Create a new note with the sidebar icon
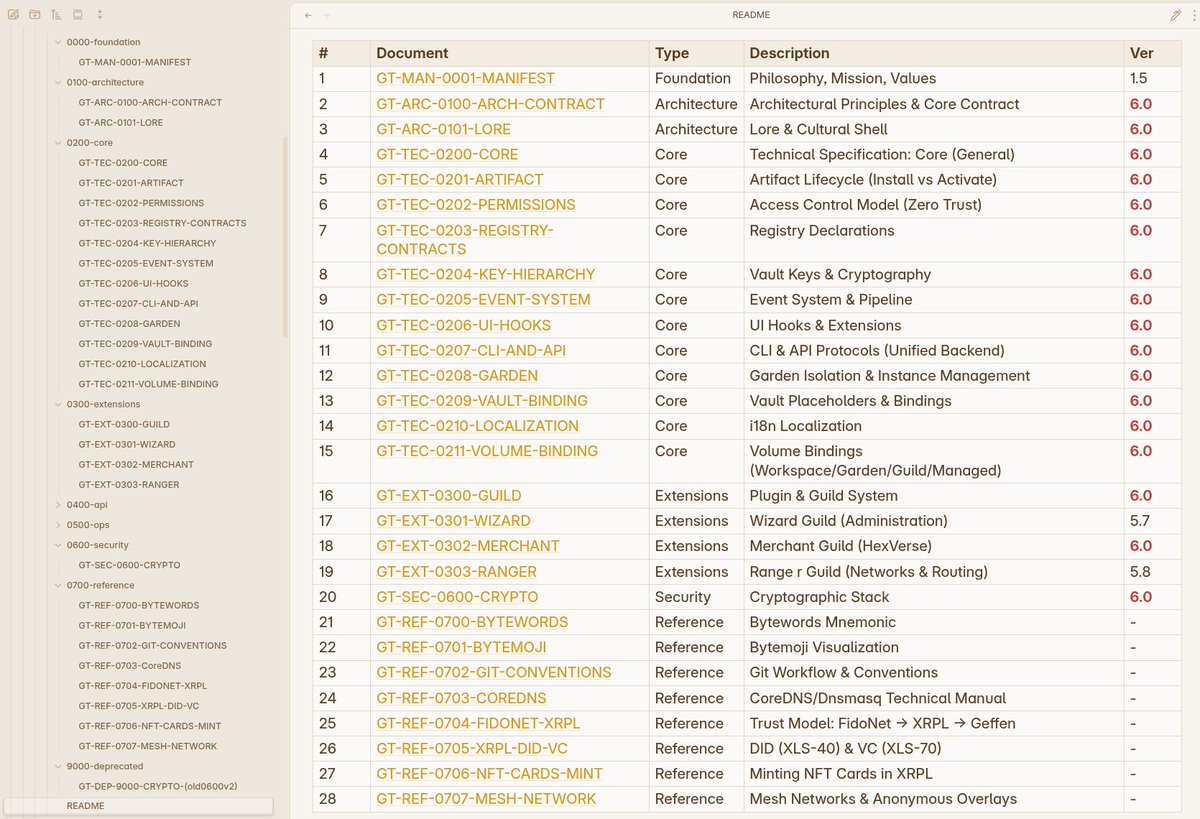The width and height of the screenshot is (1200, 819). [x=13, y=15]
